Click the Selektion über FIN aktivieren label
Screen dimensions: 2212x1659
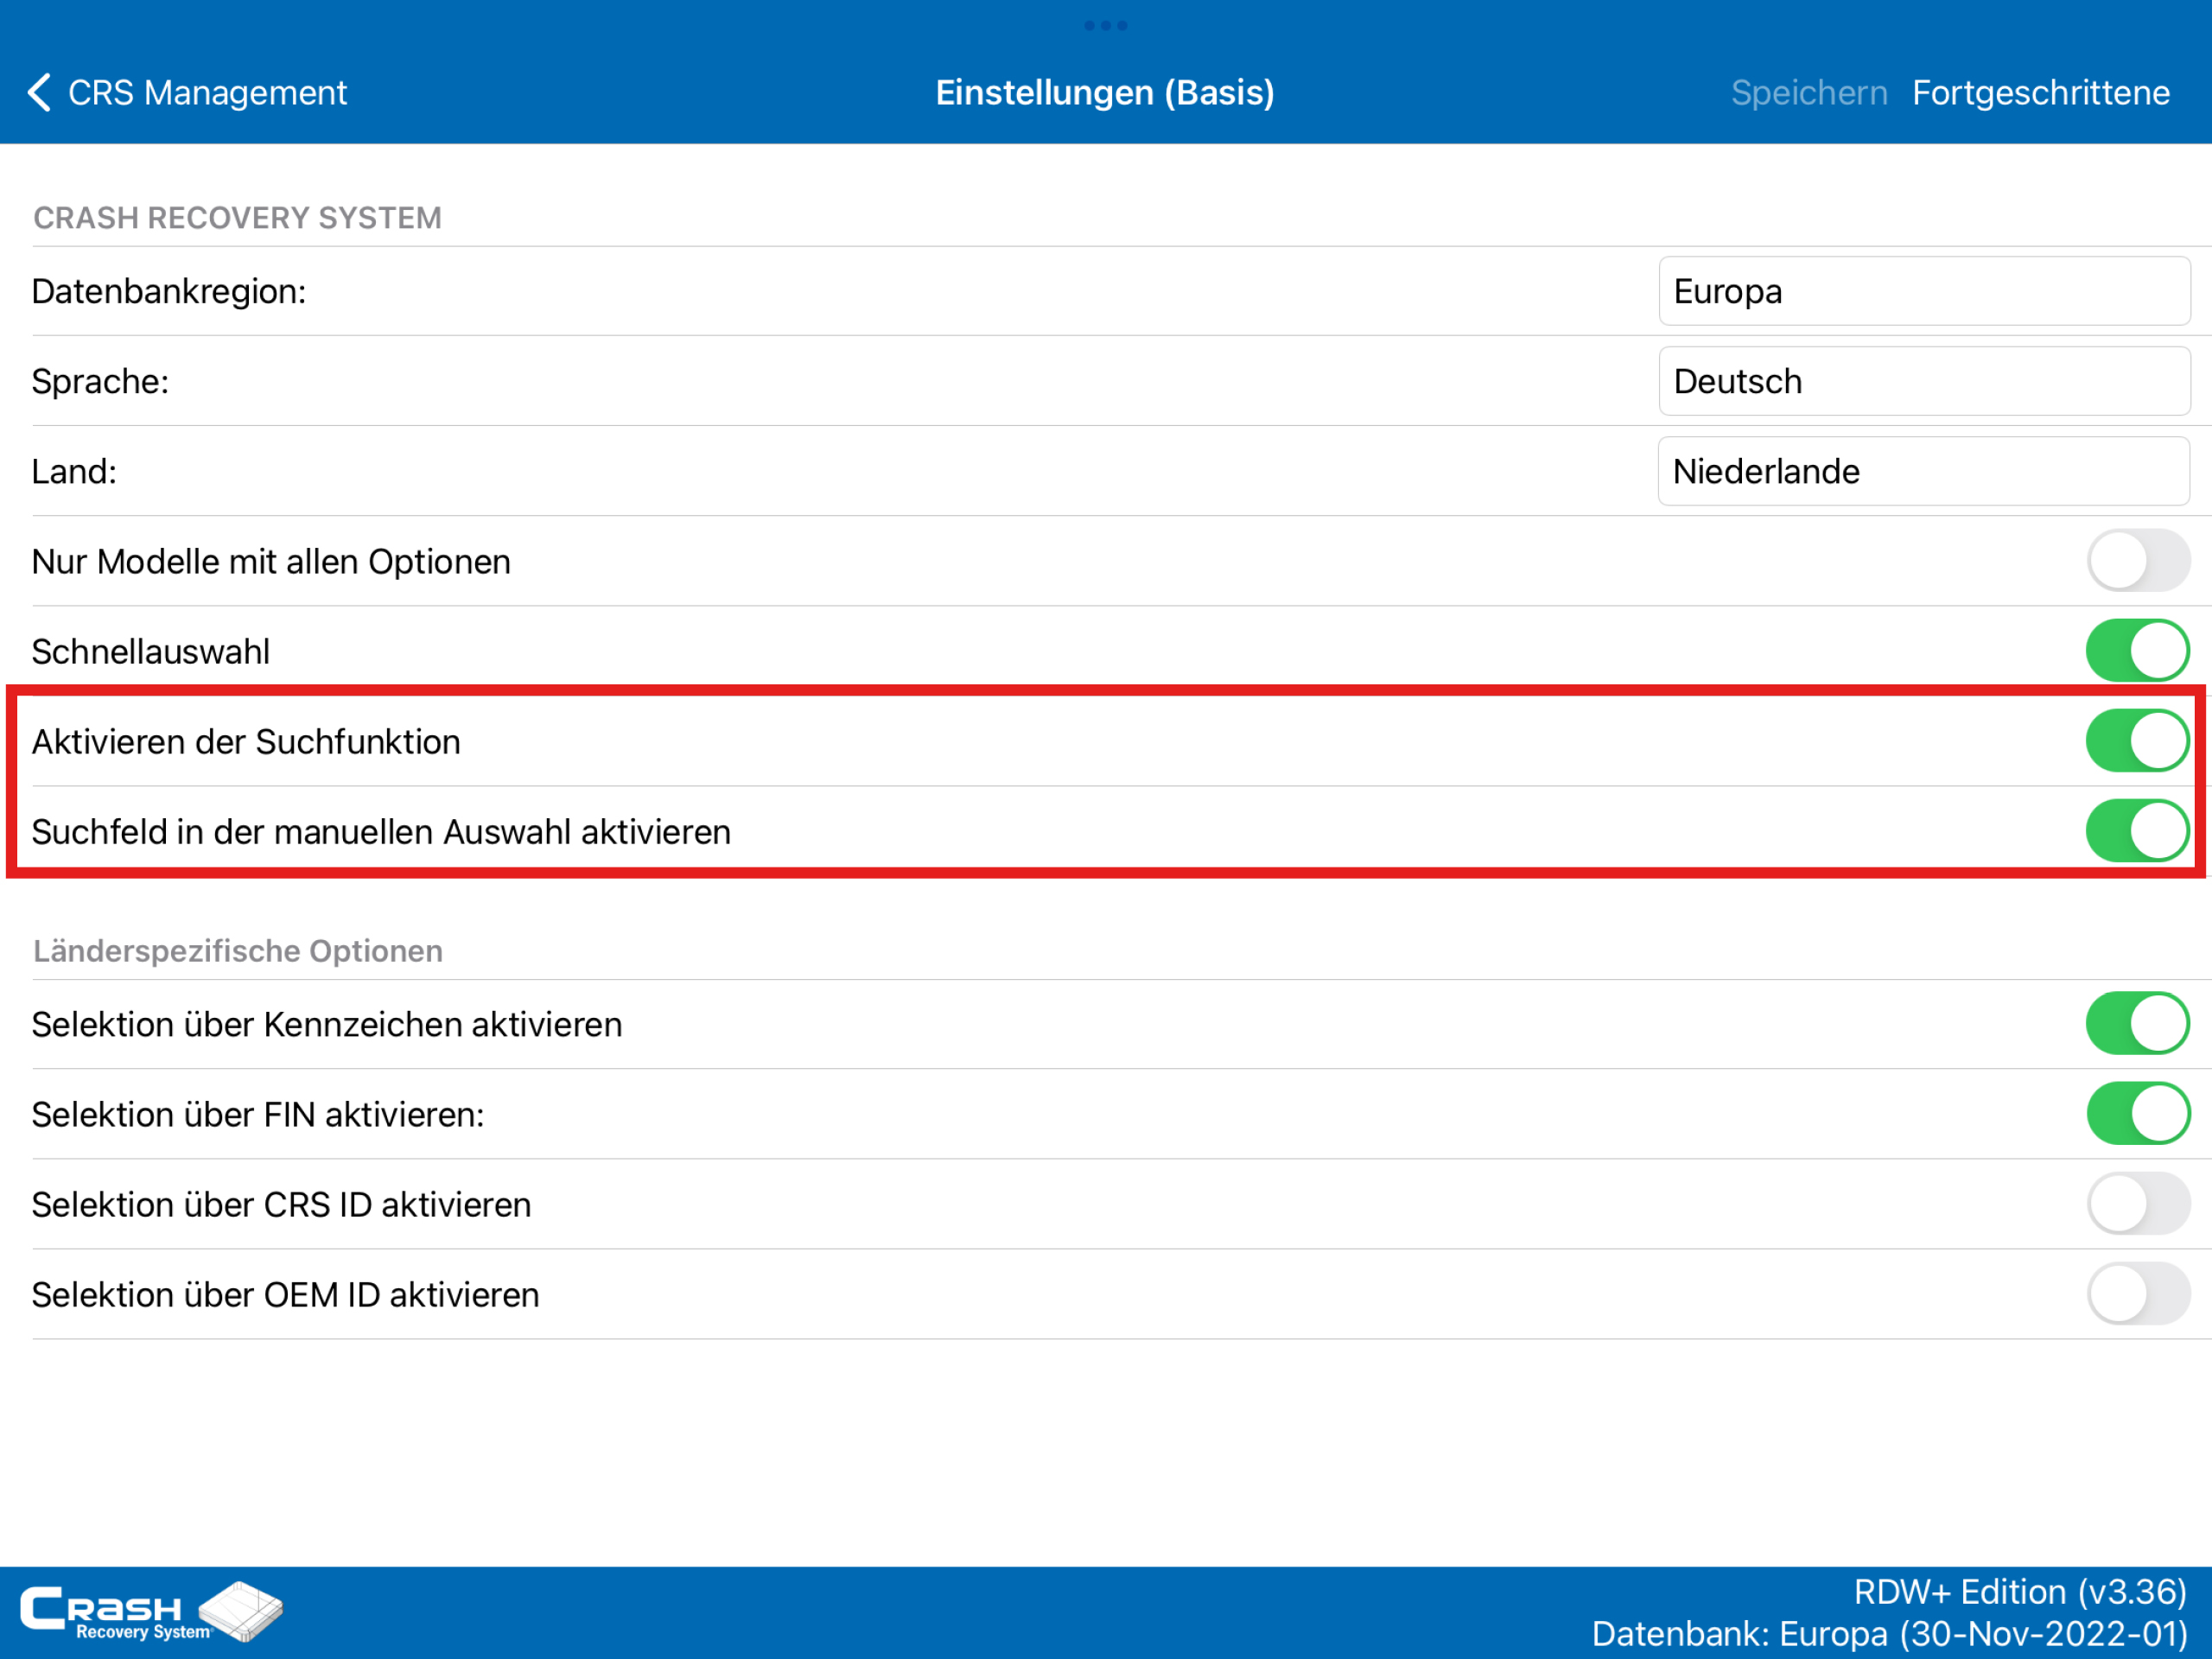[258, 1115]
